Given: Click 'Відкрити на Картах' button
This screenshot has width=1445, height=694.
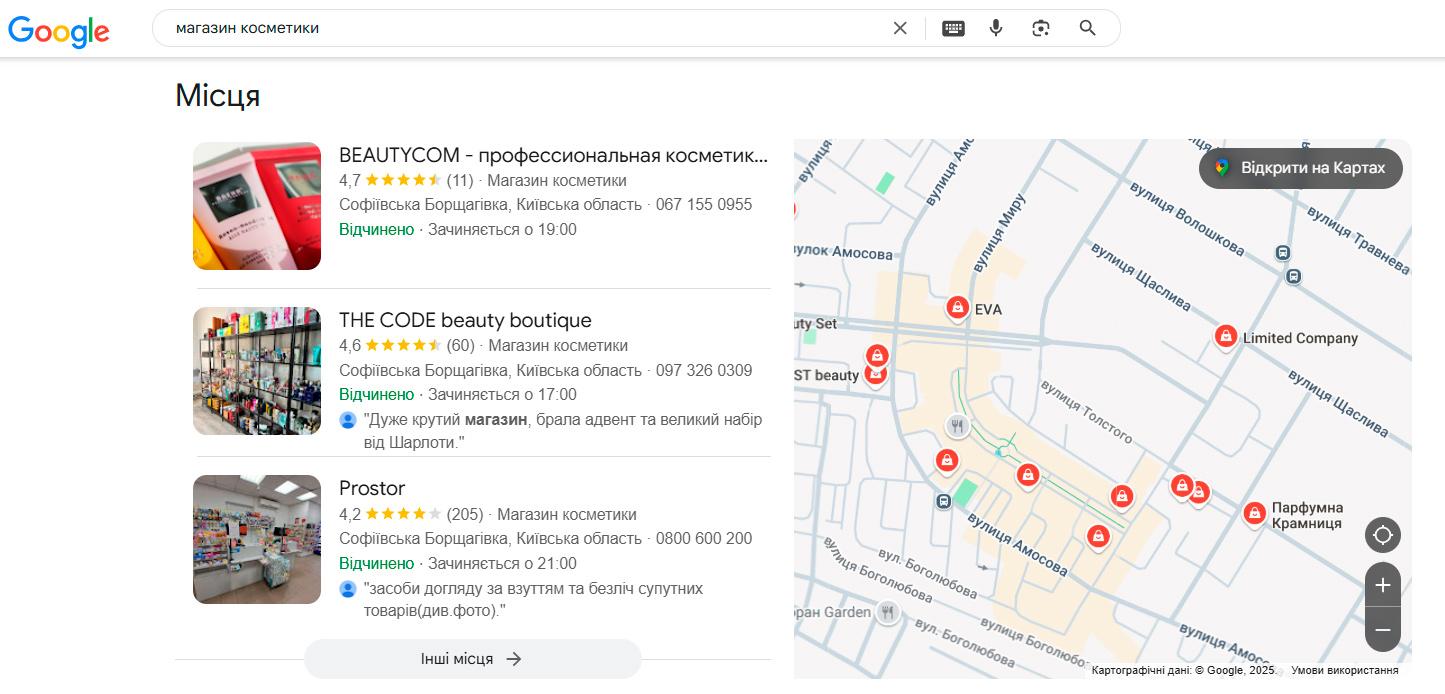Looking at the screenshot, I should tap(1301, 168).
